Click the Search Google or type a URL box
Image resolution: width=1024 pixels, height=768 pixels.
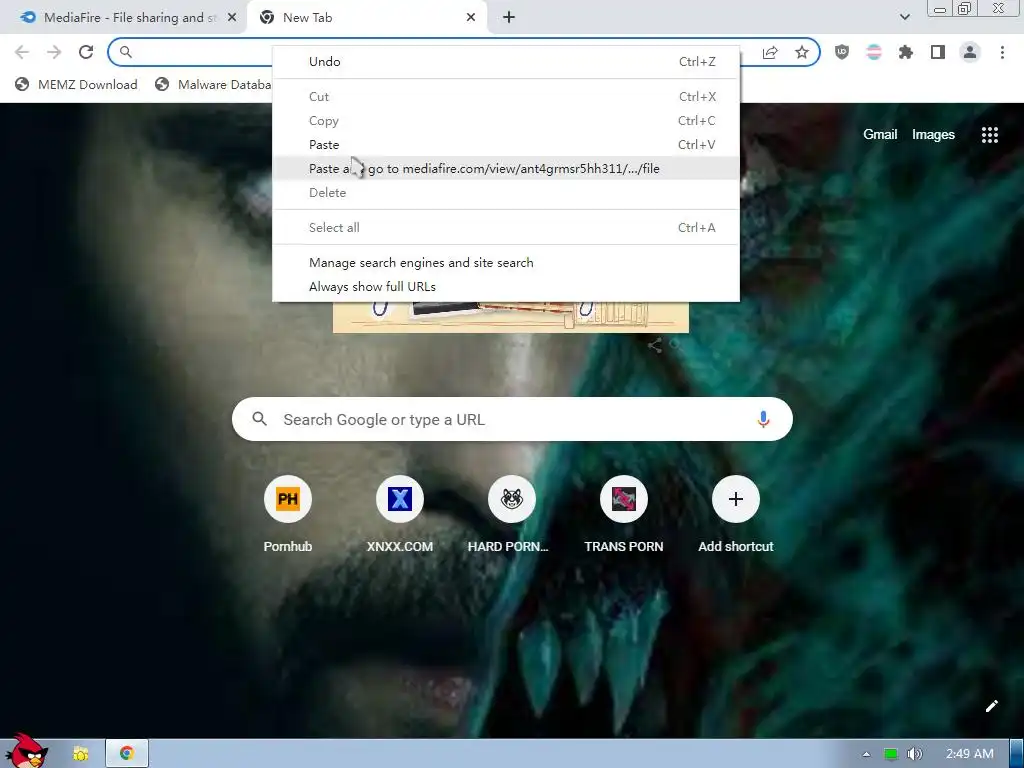coord(512,419)
